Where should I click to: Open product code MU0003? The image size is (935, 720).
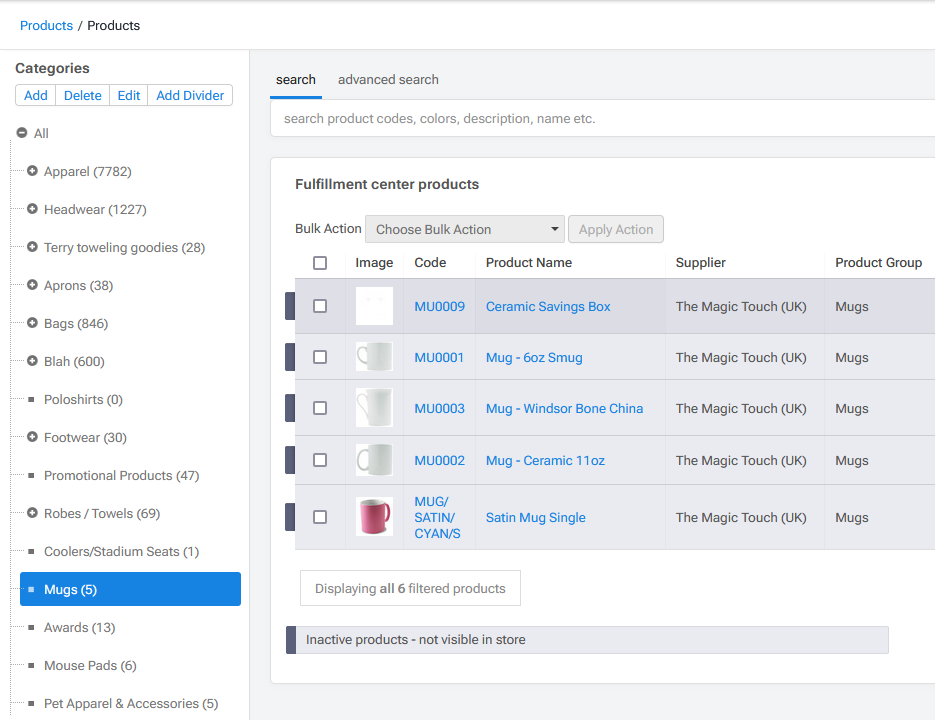point(439,409)
